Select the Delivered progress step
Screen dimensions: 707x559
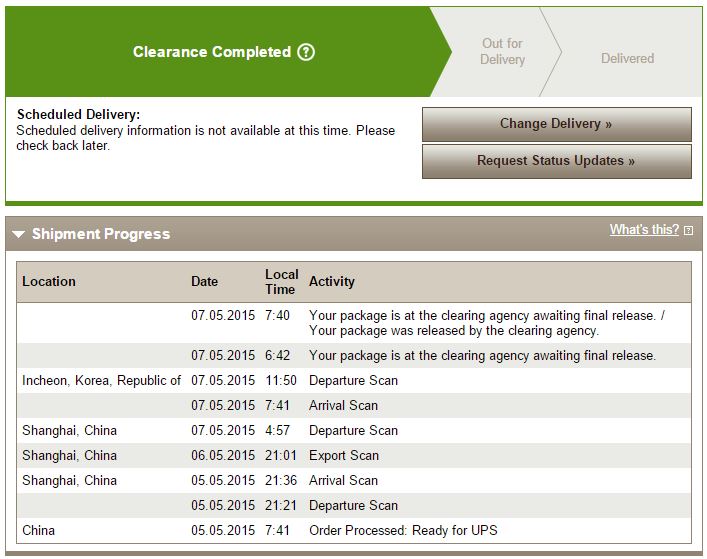(x=627, y=58)
